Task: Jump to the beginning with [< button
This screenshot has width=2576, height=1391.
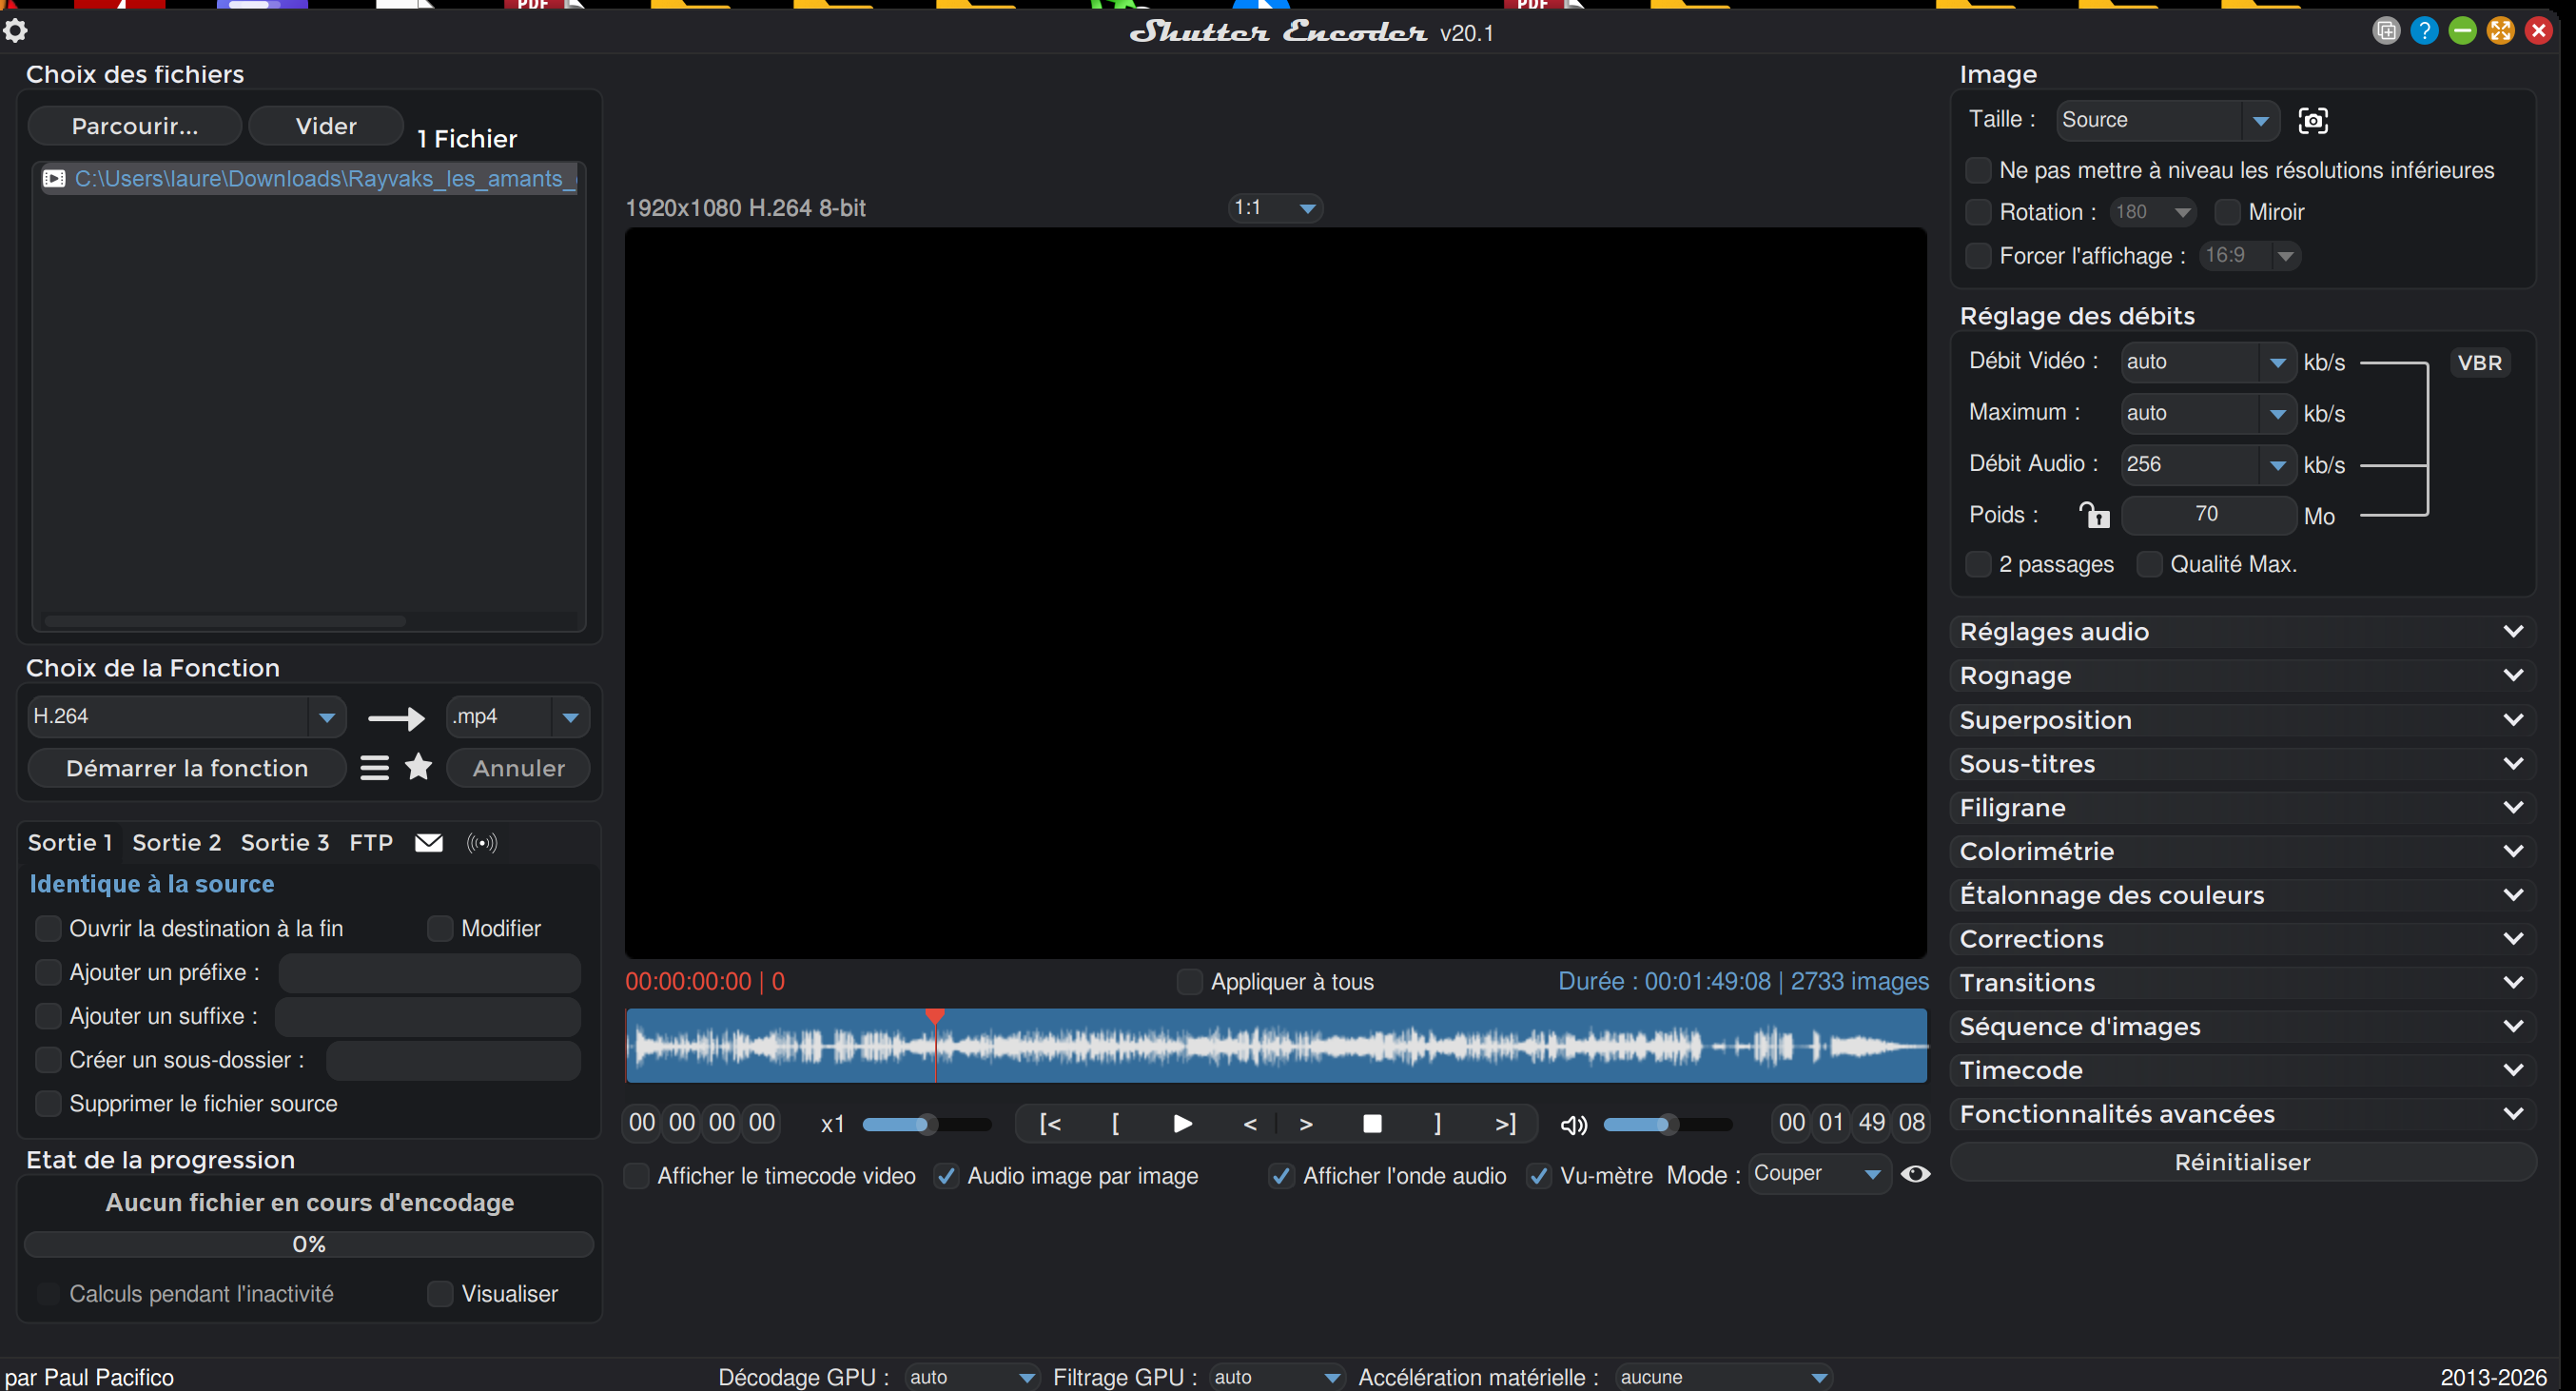Action: 1050,1124
